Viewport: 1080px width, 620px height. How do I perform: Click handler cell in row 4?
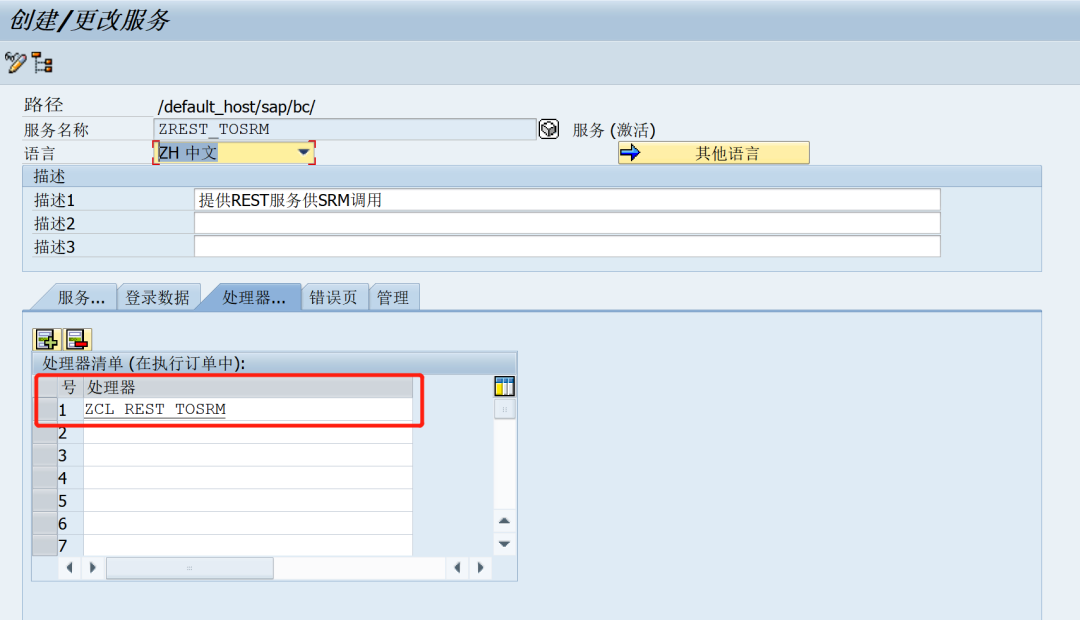[x=247, y=478]
